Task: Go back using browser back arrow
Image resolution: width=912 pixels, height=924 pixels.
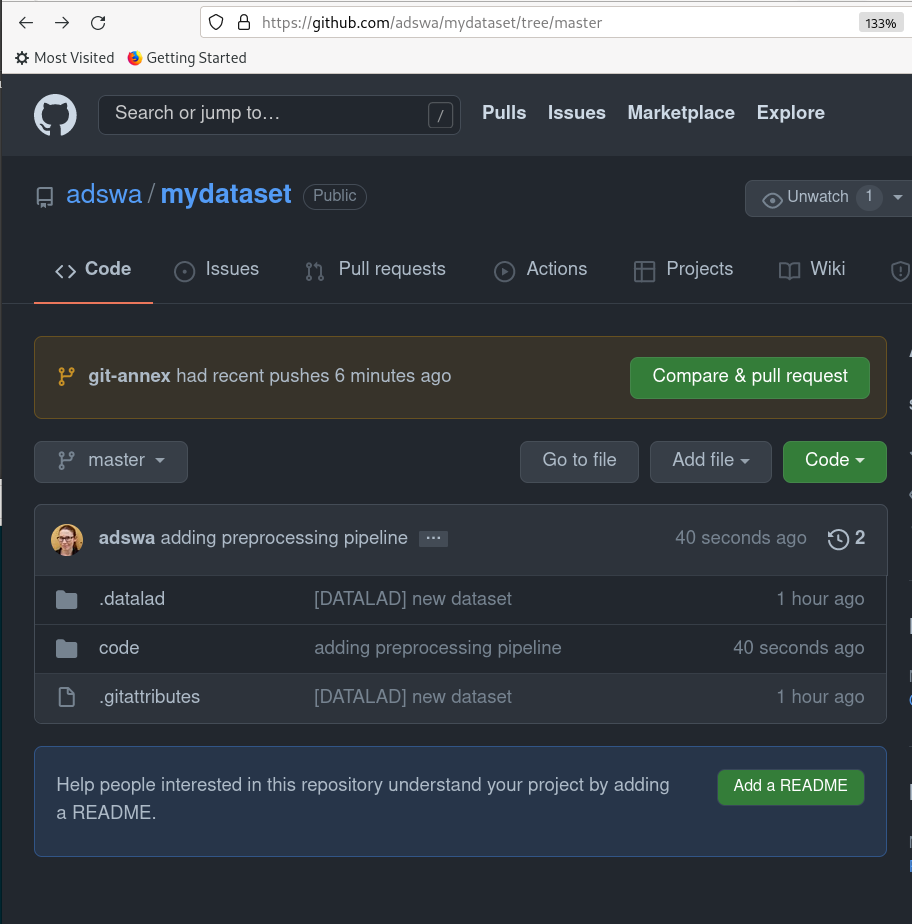Action: (x=26, y=22)
